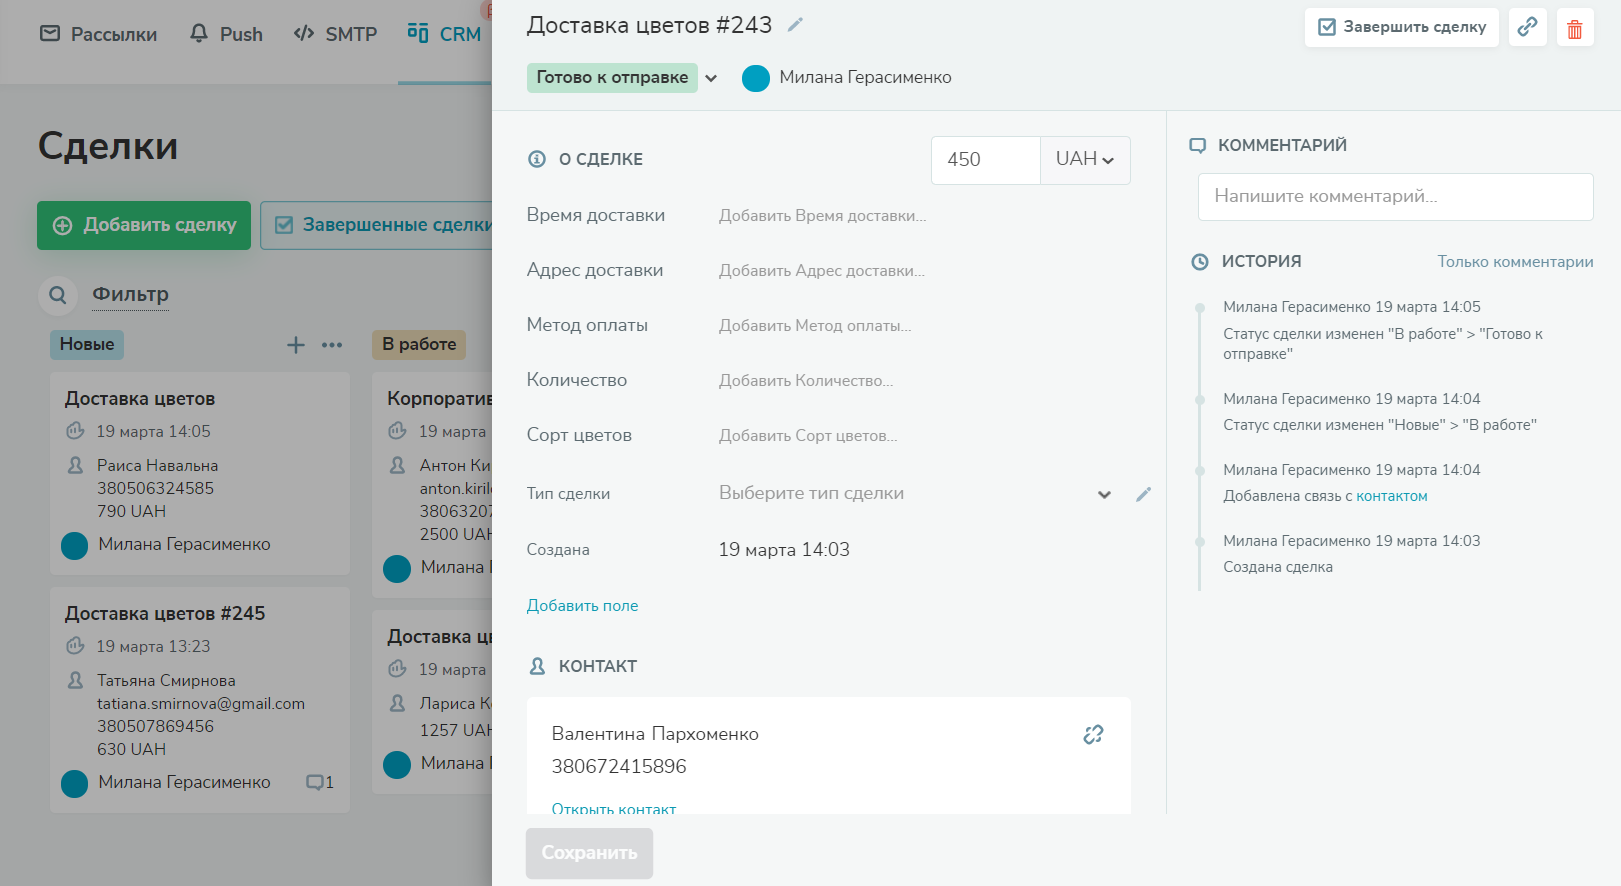The image size is (1621, 886).
Task: Switch to the CRM tab
Action: (x=444, y=34)
